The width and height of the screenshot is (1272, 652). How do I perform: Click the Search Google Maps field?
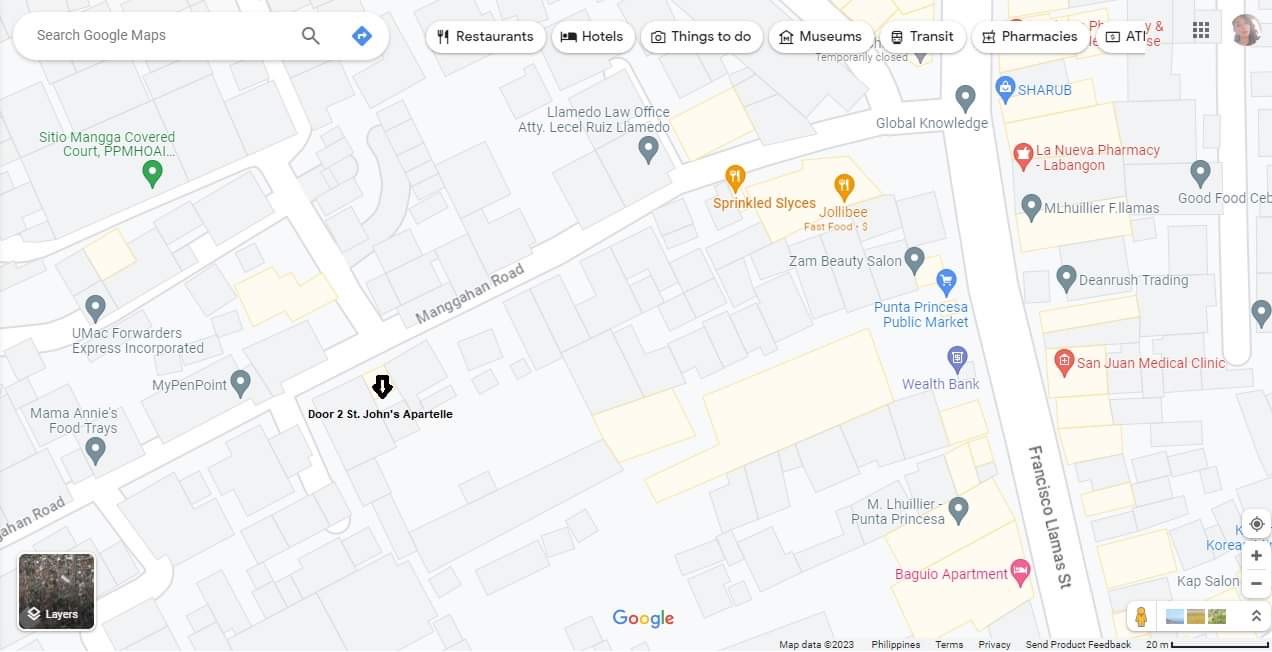tap(160, 35)
